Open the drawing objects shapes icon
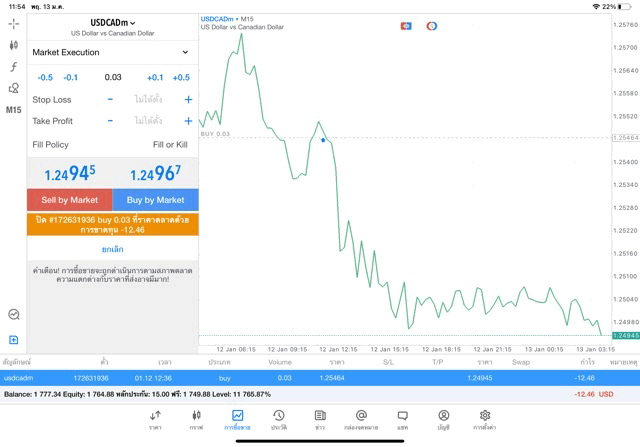Screen dimensions: 640x447 (x=13, y=88)
